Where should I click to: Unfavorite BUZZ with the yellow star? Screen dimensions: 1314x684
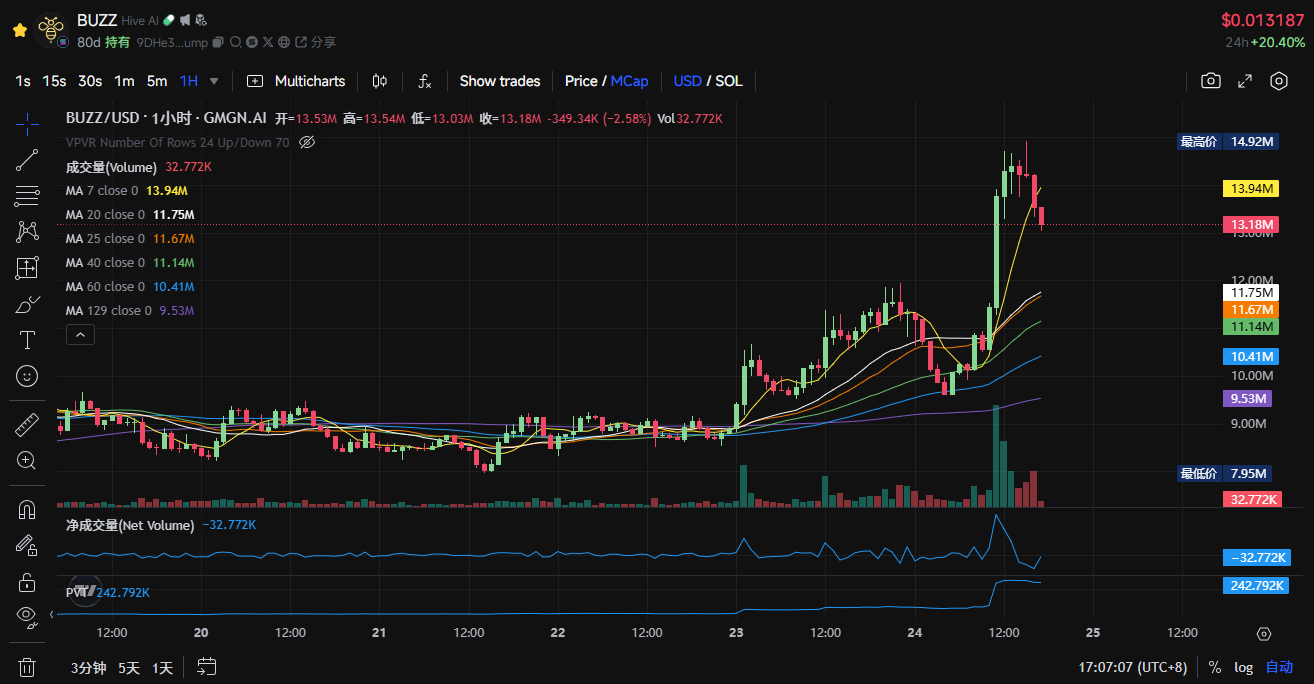19,30
